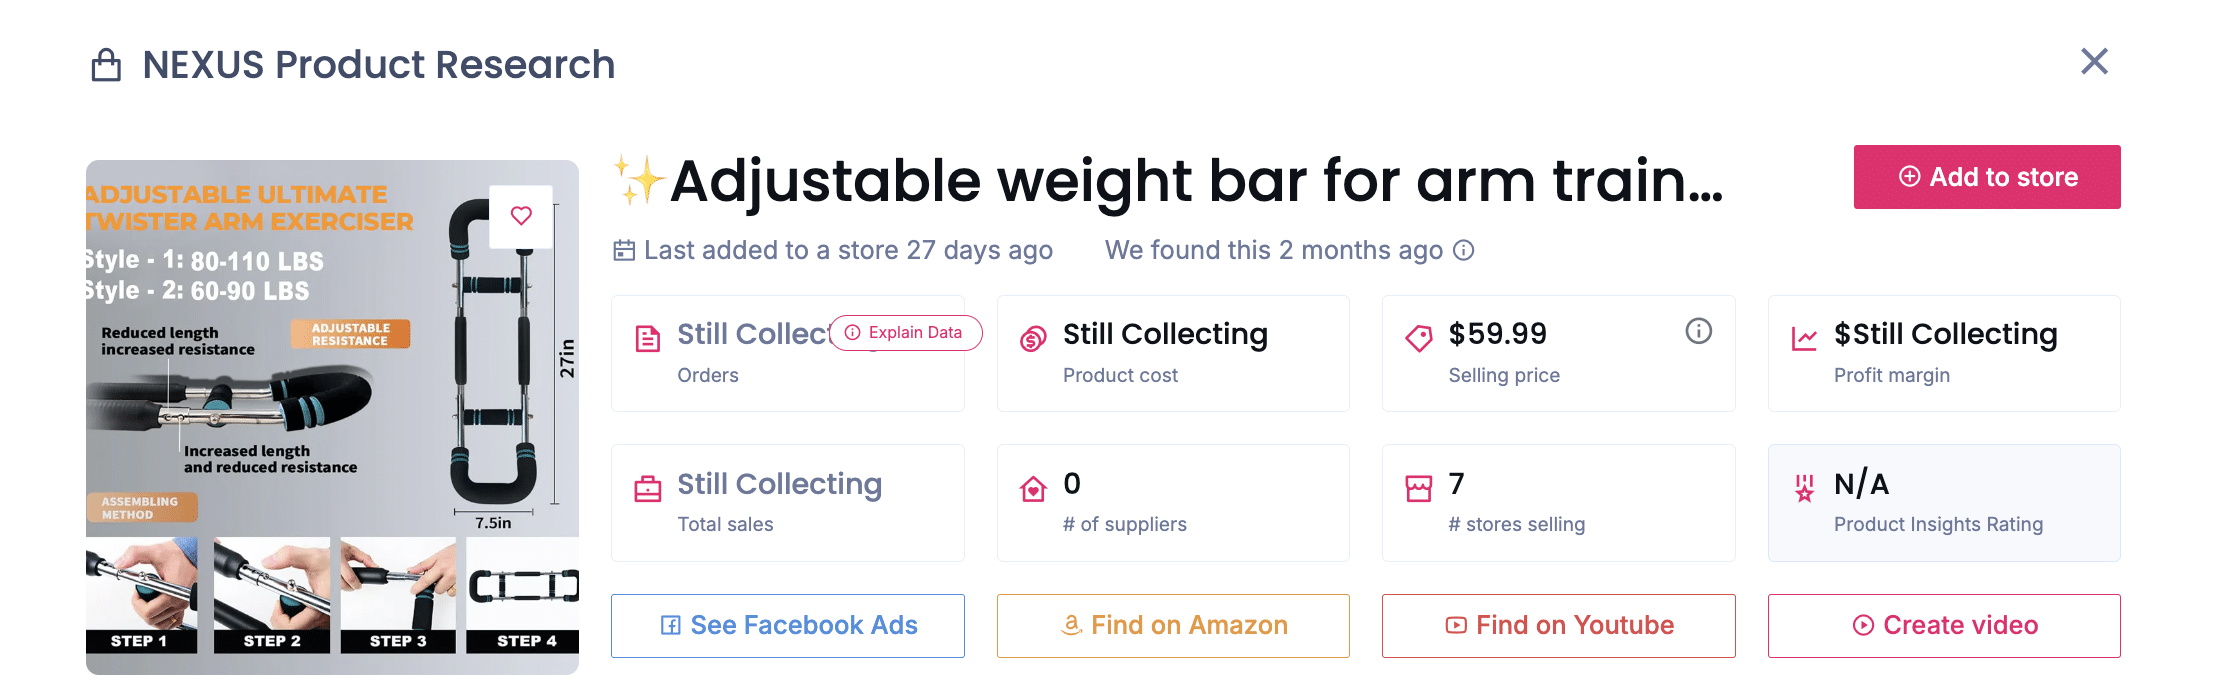Click the stores selling storefront icon
This screenshot has height=690, width=2220.
point(1418,489)
